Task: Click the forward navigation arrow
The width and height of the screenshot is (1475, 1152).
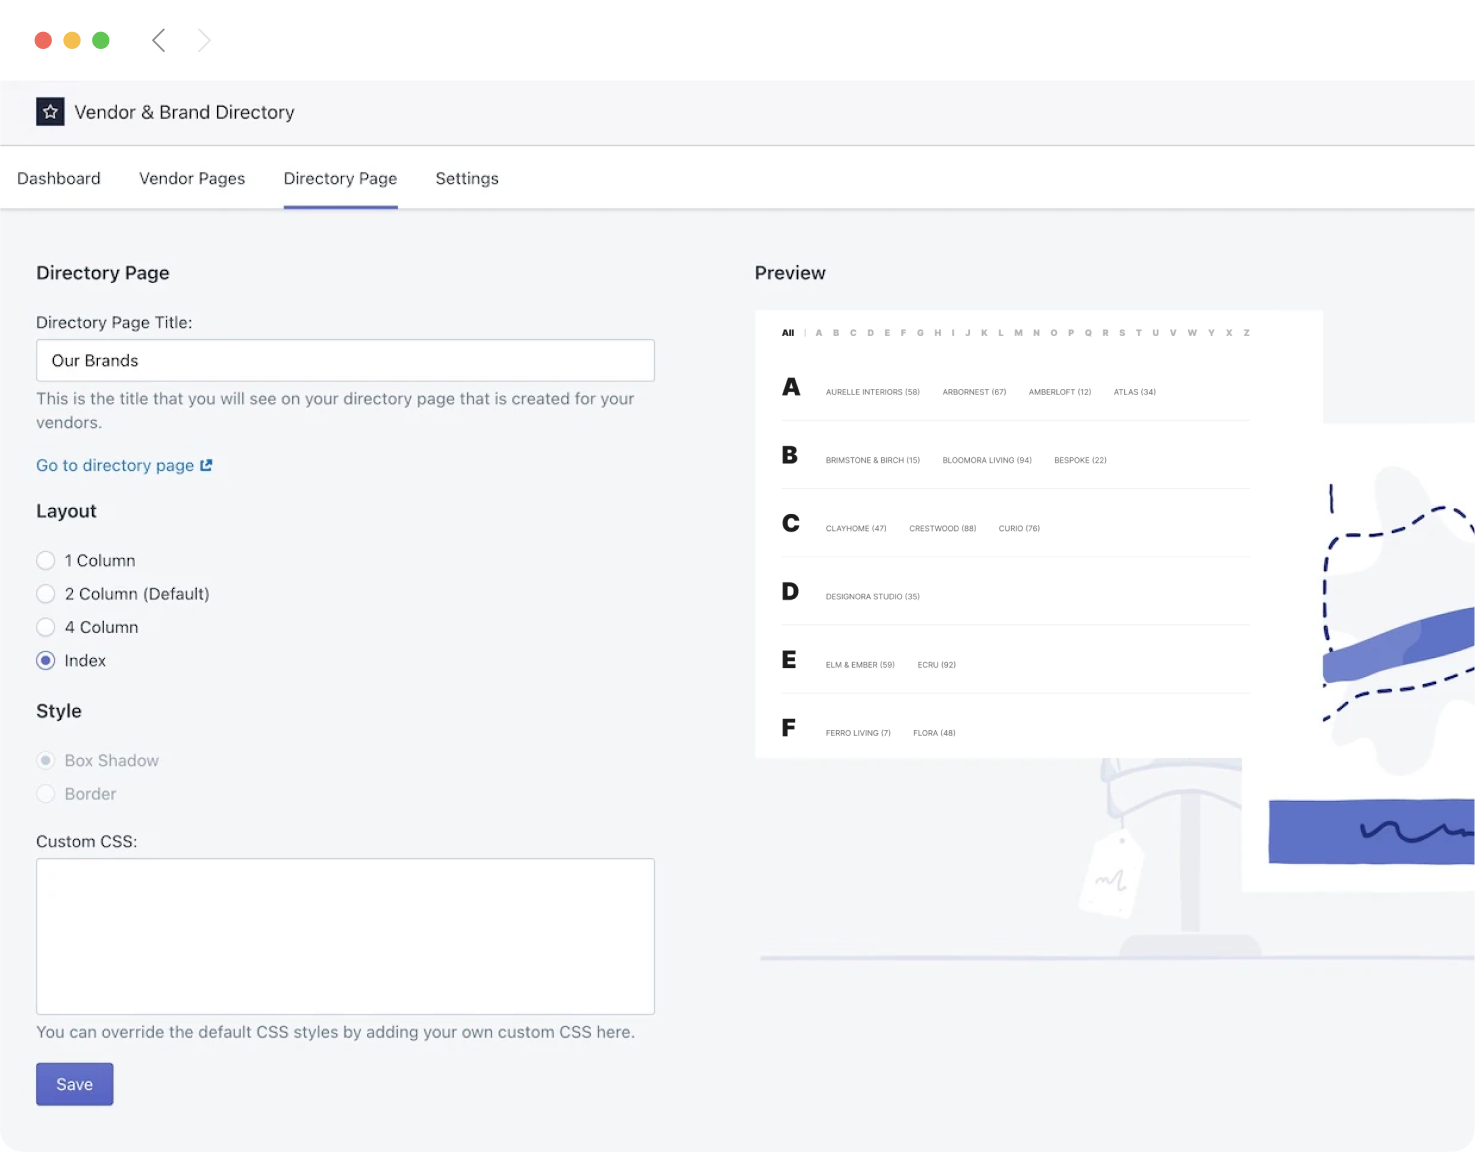Action: 204,40
